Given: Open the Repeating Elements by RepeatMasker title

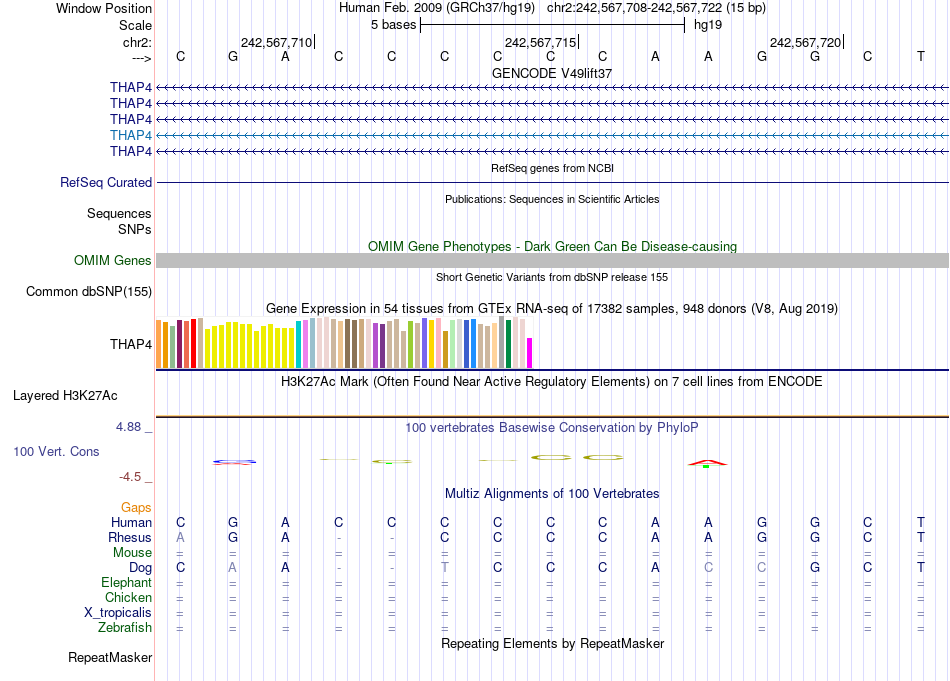Looking at the screenshot, I should pyautogui.click(x=552, y=643).
